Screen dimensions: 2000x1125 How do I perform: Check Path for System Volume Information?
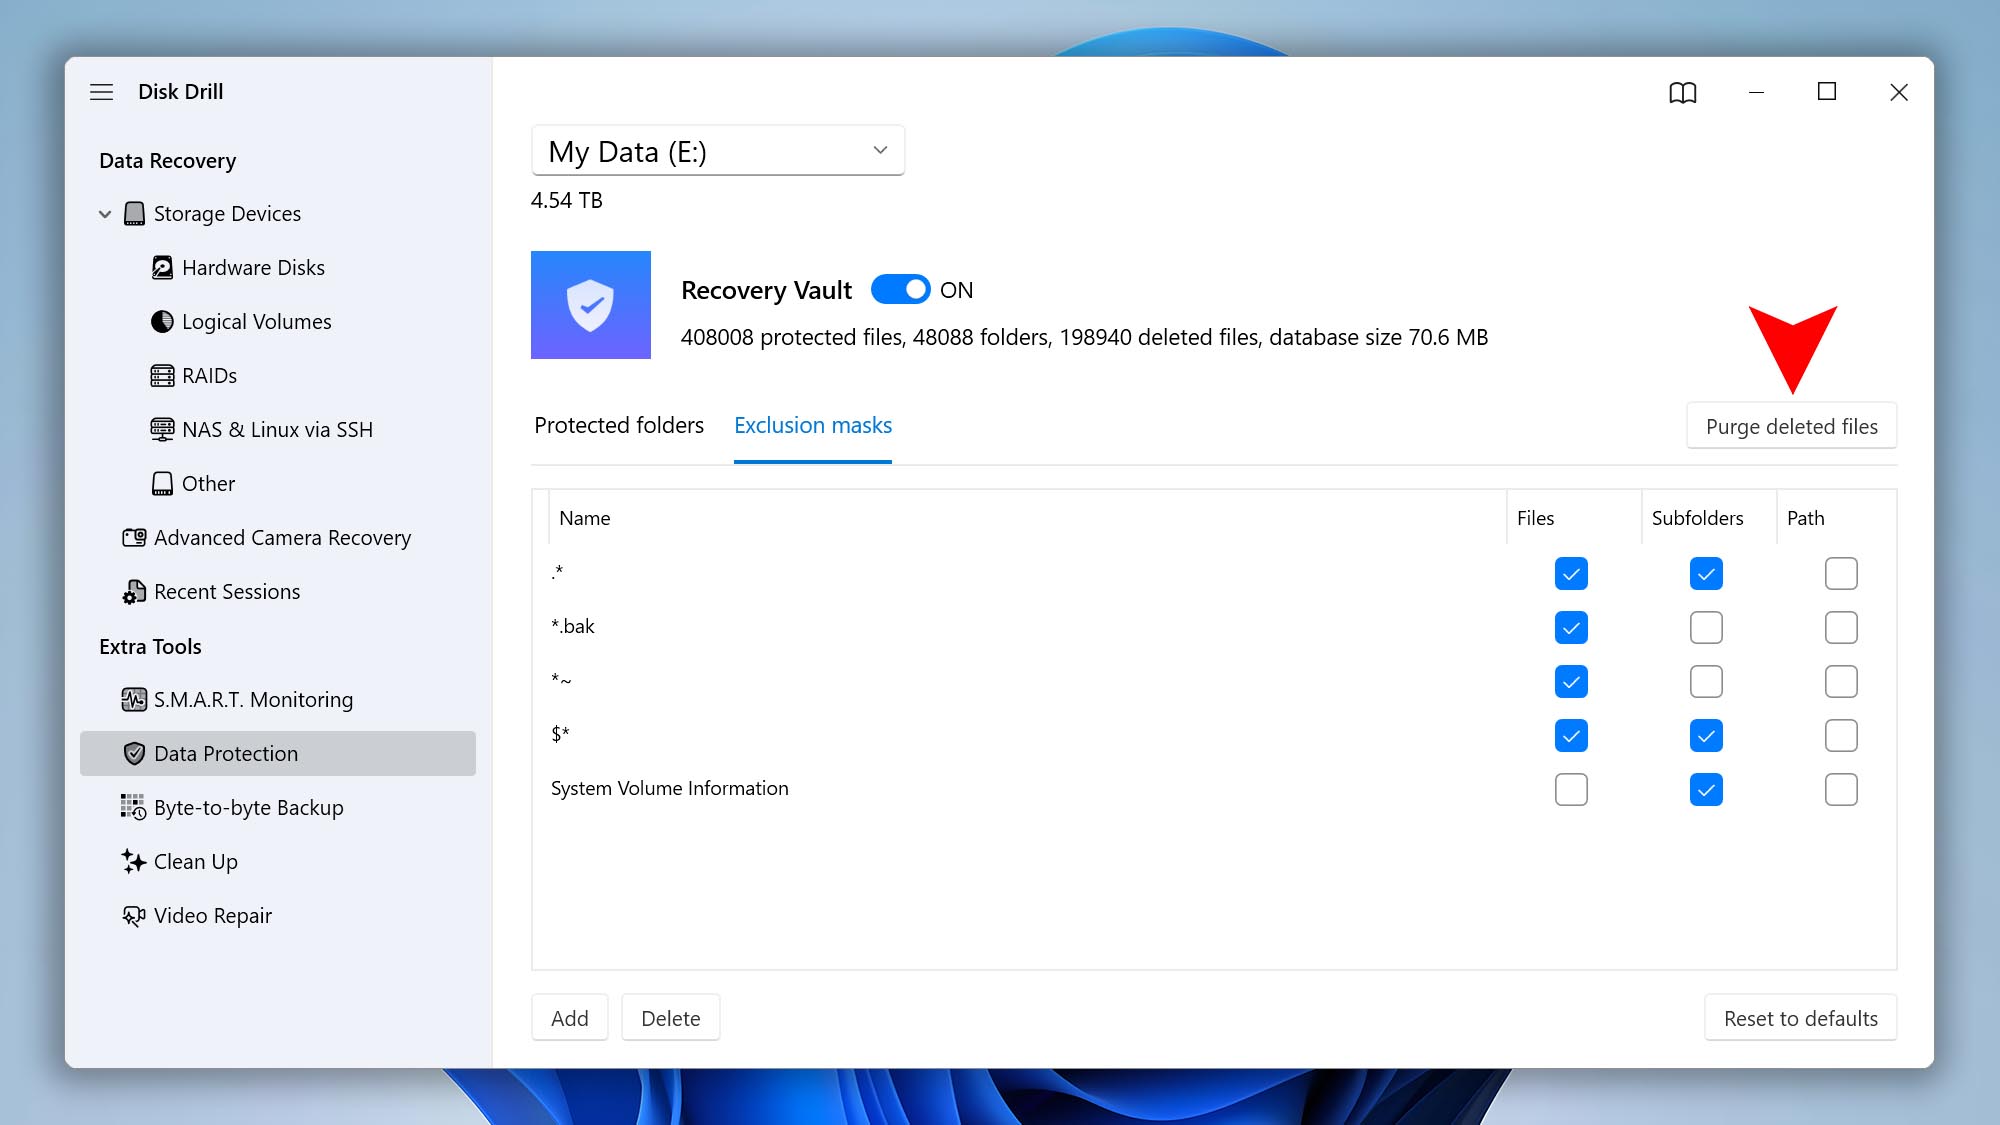[1841, 790]
